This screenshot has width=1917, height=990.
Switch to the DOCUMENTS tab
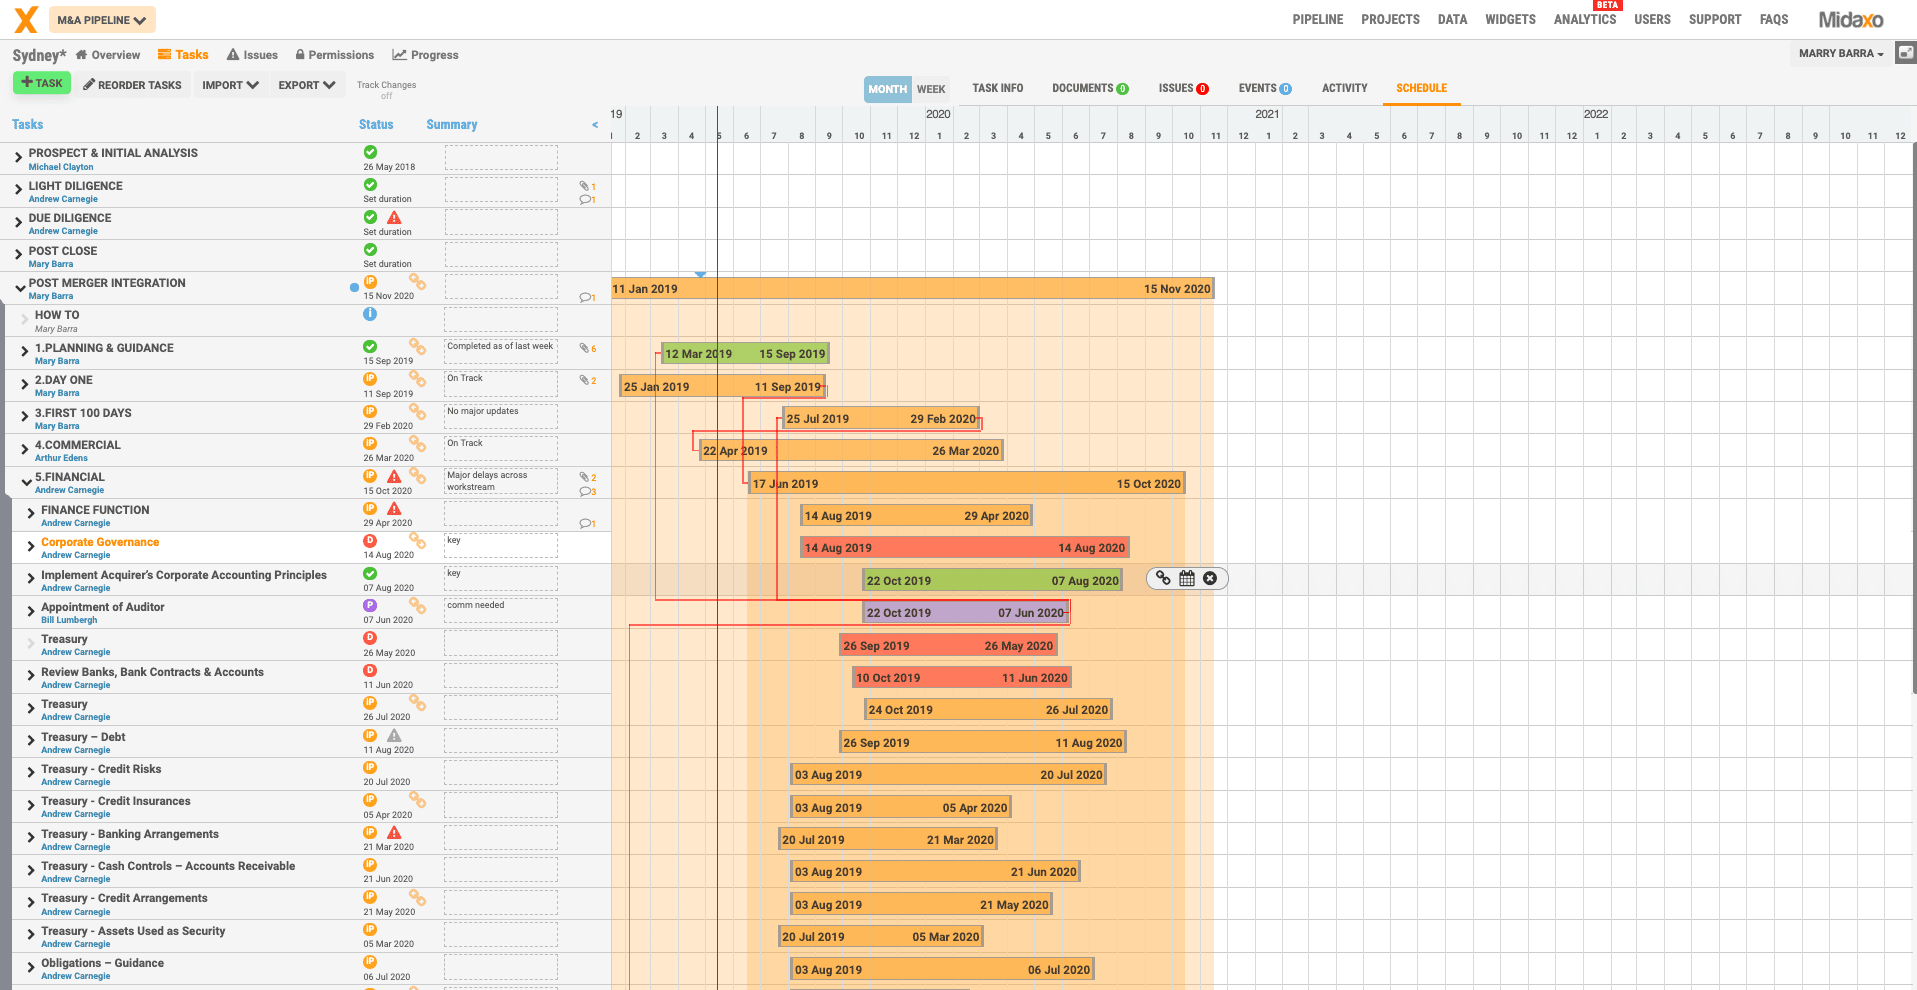tap(1090, 88)
